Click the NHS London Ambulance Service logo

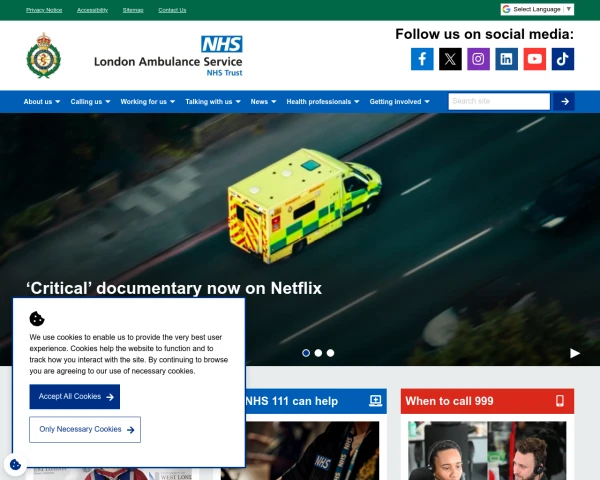(x=168, y=56)
